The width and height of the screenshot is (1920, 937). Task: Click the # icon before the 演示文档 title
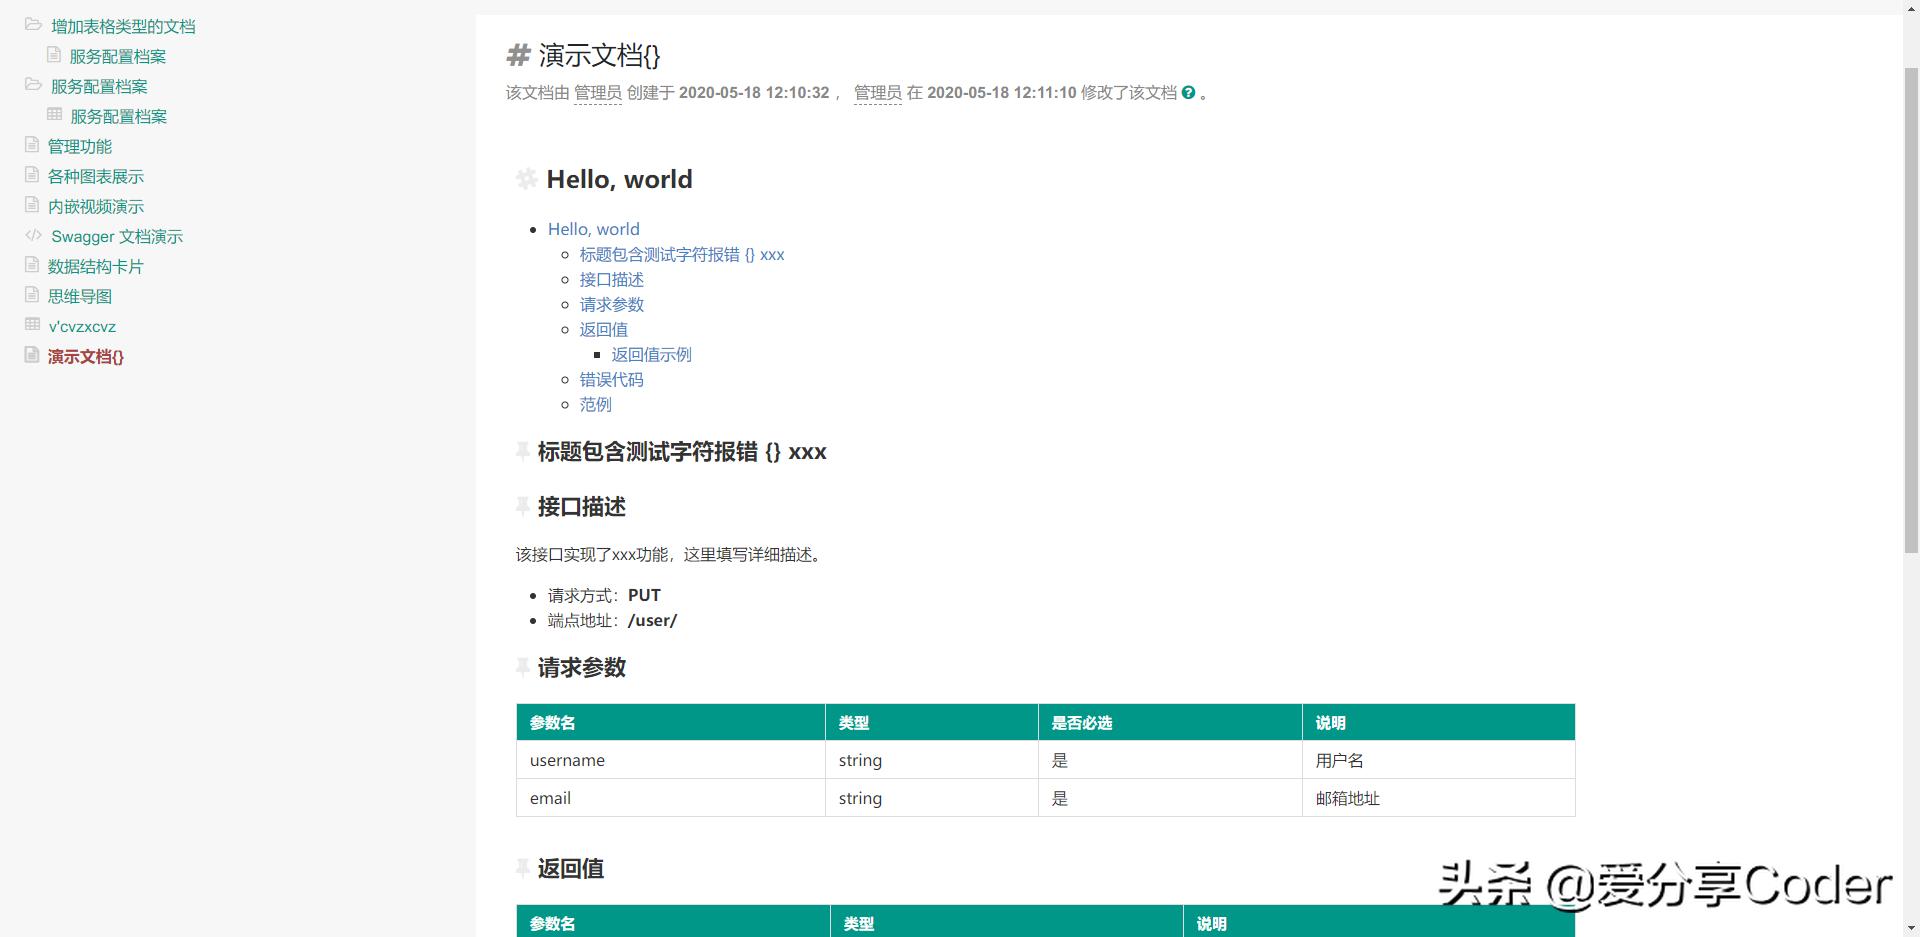pyautogui.click(x=518, y=56)
